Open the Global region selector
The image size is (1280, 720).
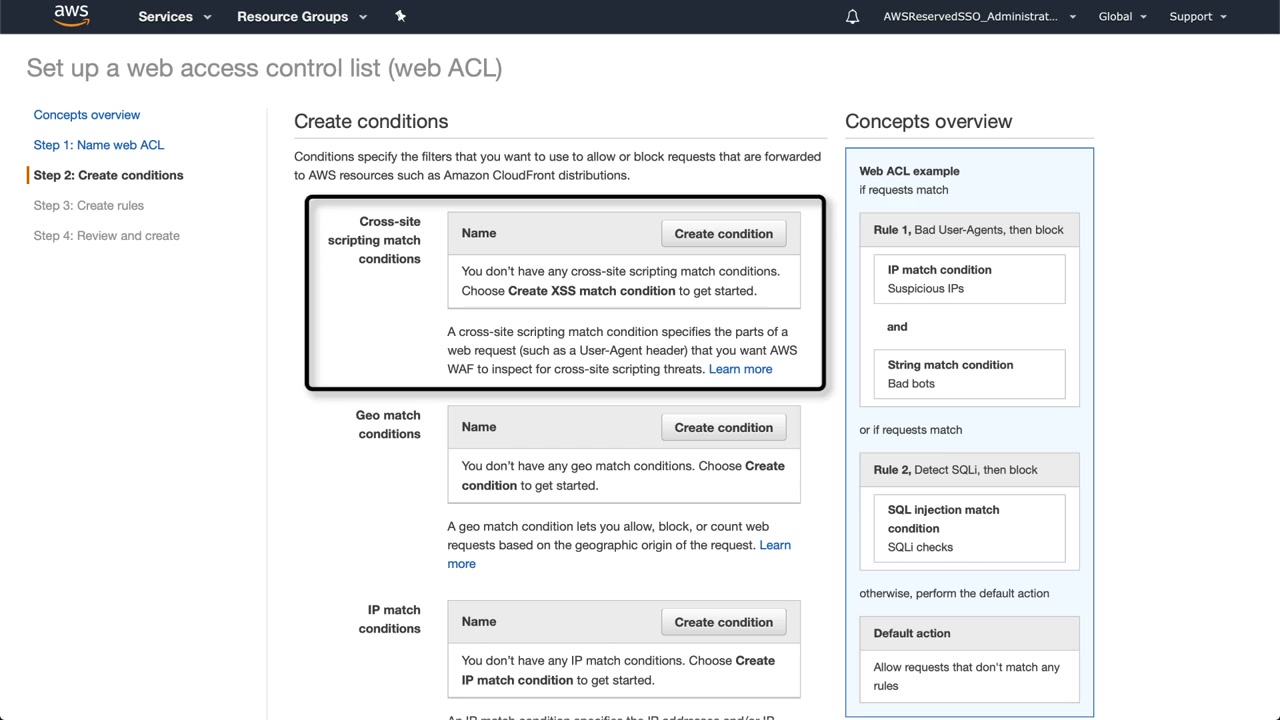coord(1122,17)
